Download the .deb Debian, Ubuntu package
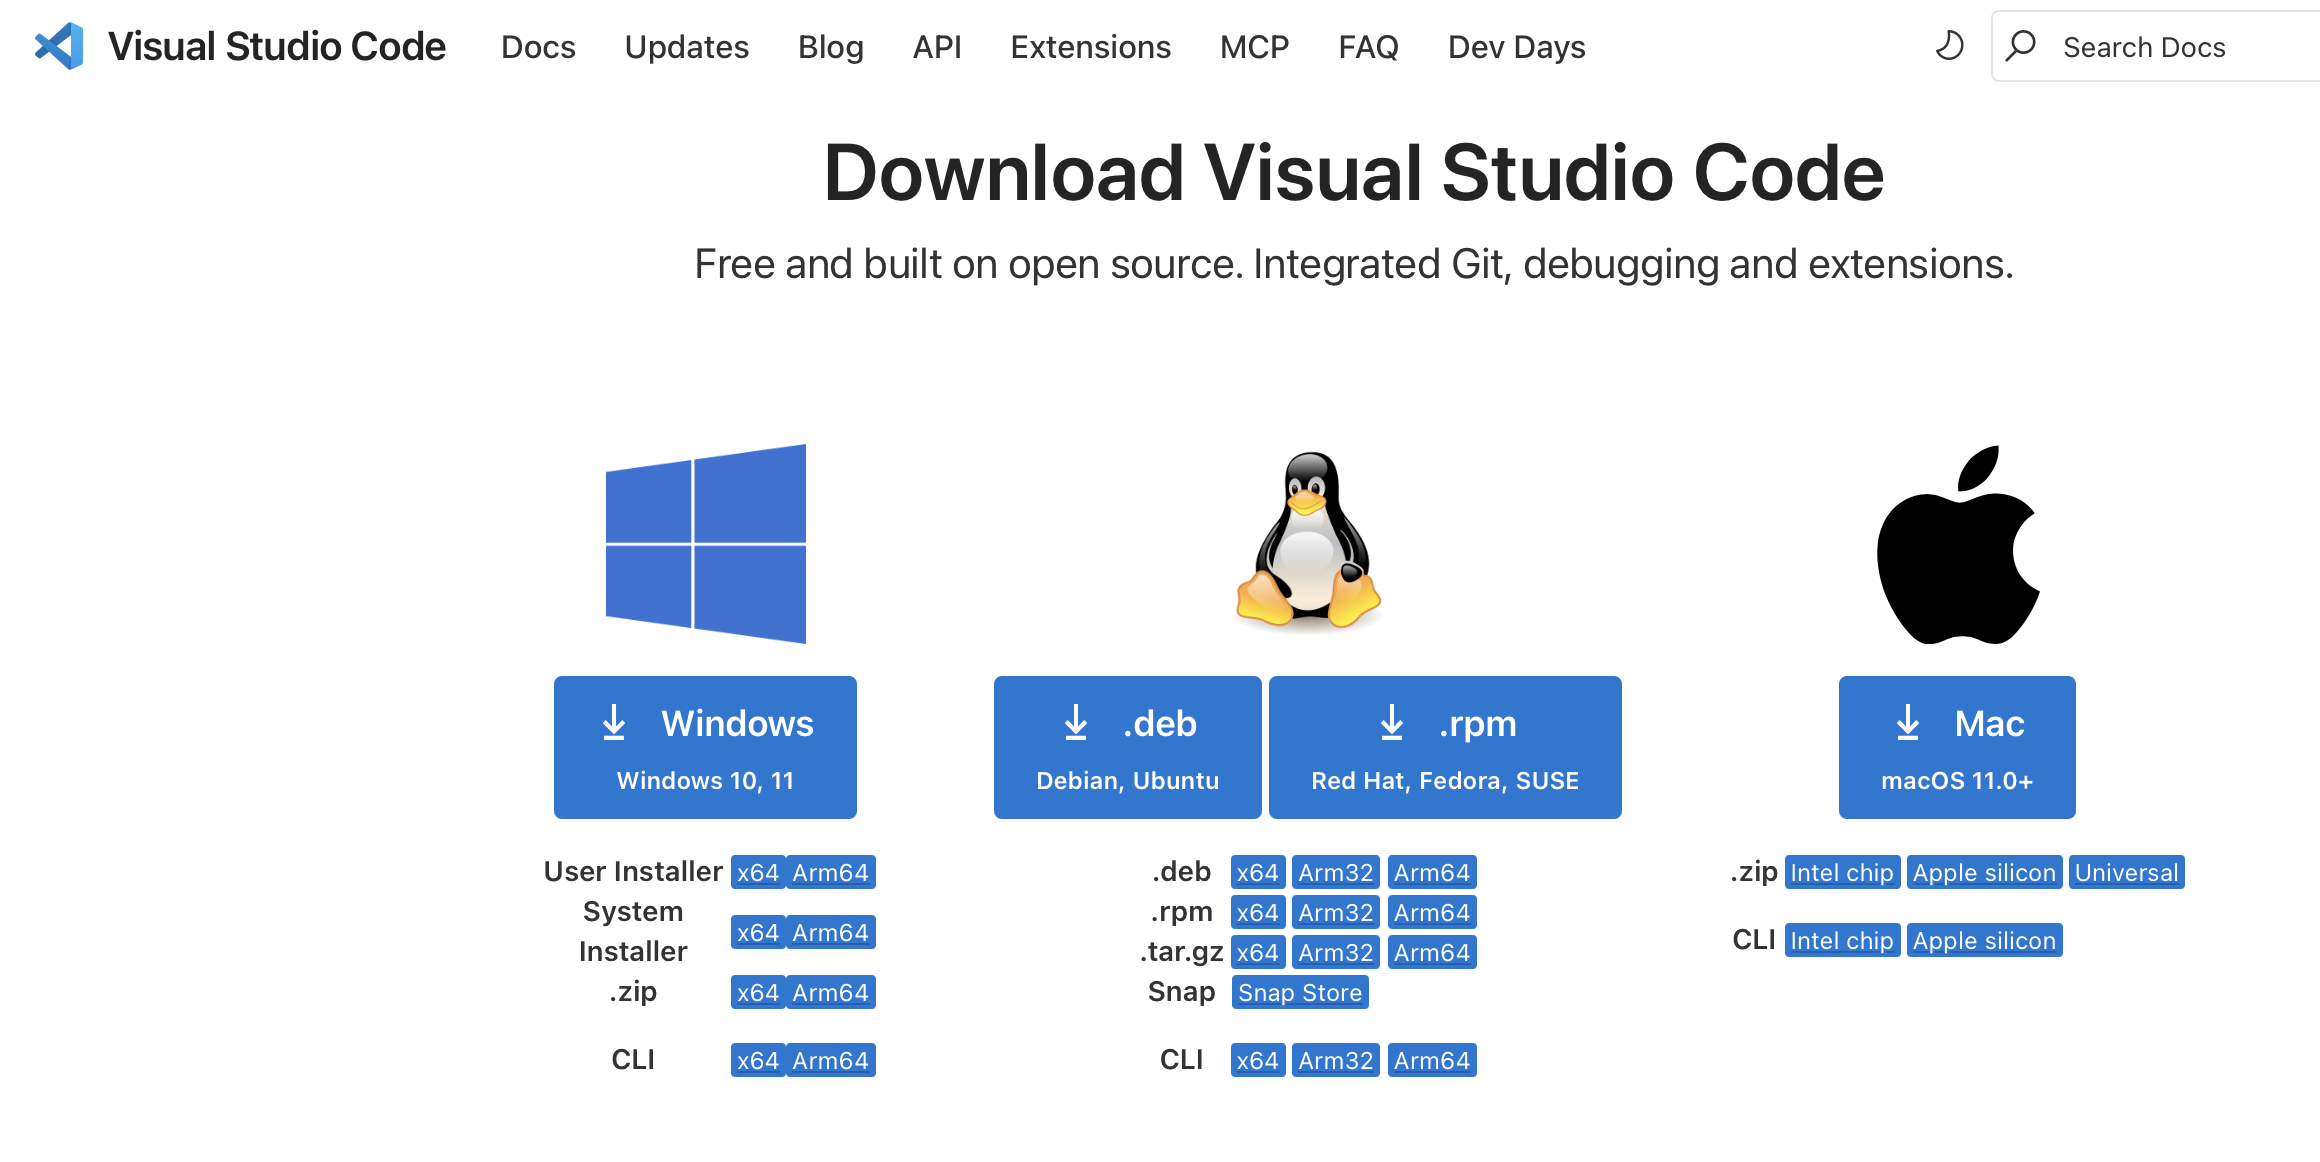Viewport: 2320px width, 1162px height. pyautogui.click(x=1127, y=747)
